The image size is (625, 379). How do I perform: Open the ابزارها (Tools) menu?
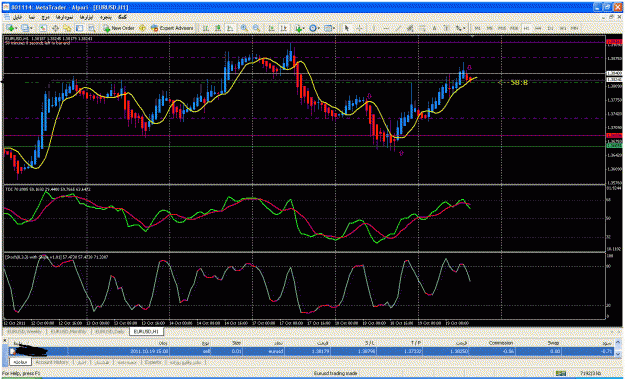(x=86, y=18)
